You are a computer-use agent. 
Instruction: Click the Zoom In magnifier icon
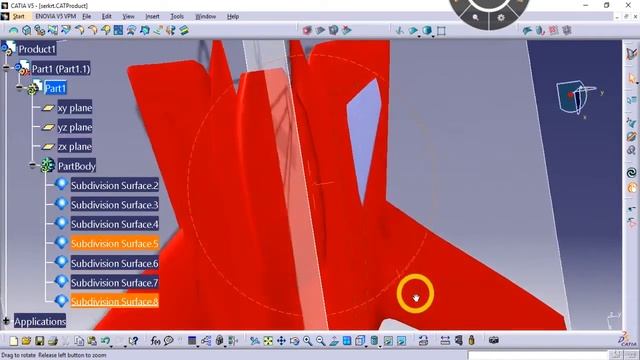click(x=308, y=341)
